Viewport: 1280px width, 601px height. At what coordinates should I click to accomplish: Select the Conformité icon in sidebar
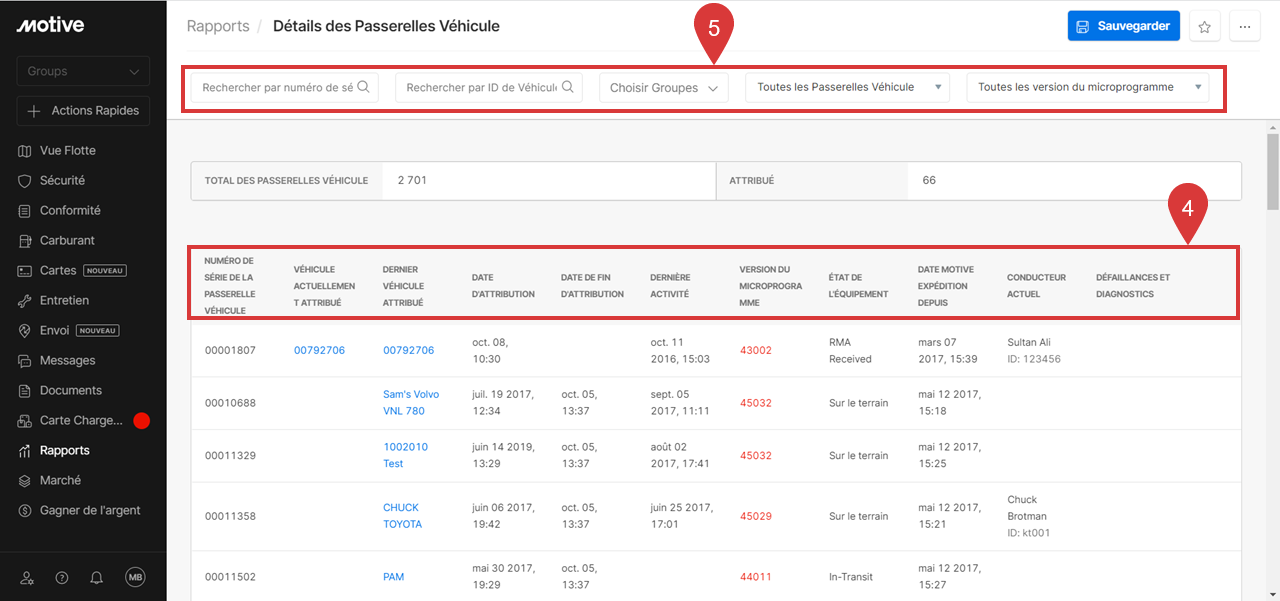tap(25, 211)
